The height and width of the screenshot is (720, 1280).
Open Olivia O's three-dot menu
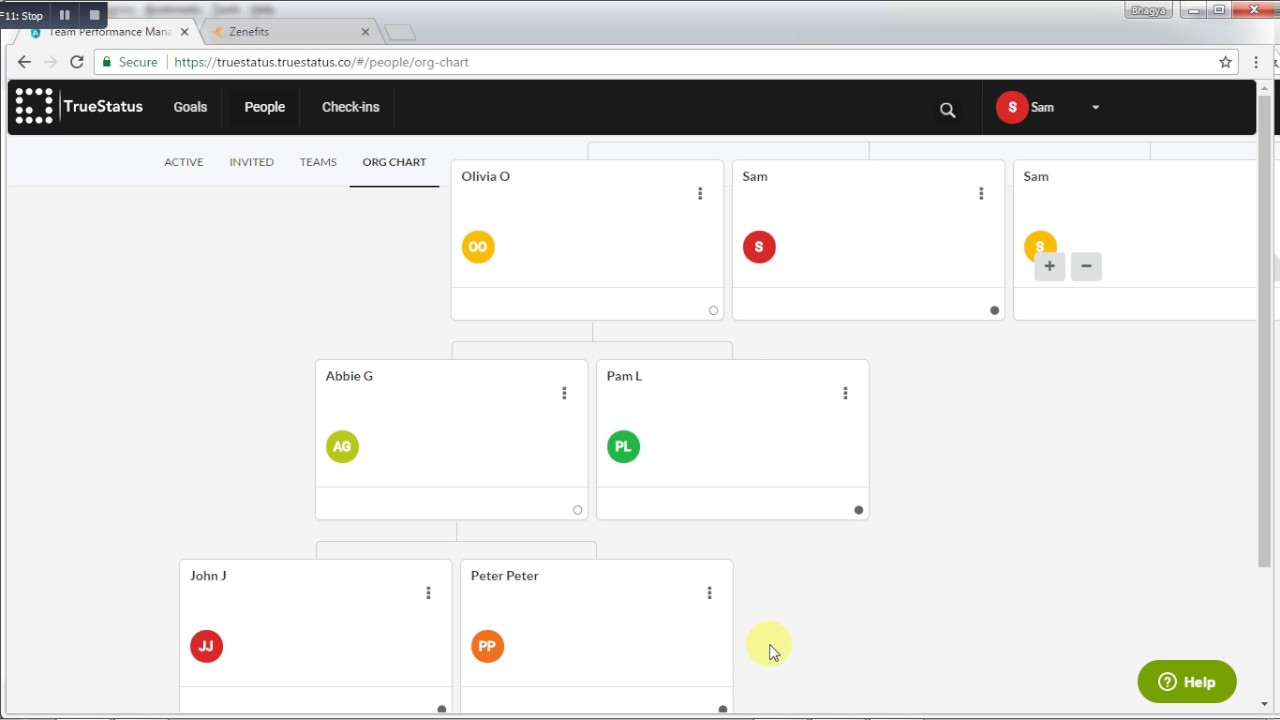coord(700,193)
